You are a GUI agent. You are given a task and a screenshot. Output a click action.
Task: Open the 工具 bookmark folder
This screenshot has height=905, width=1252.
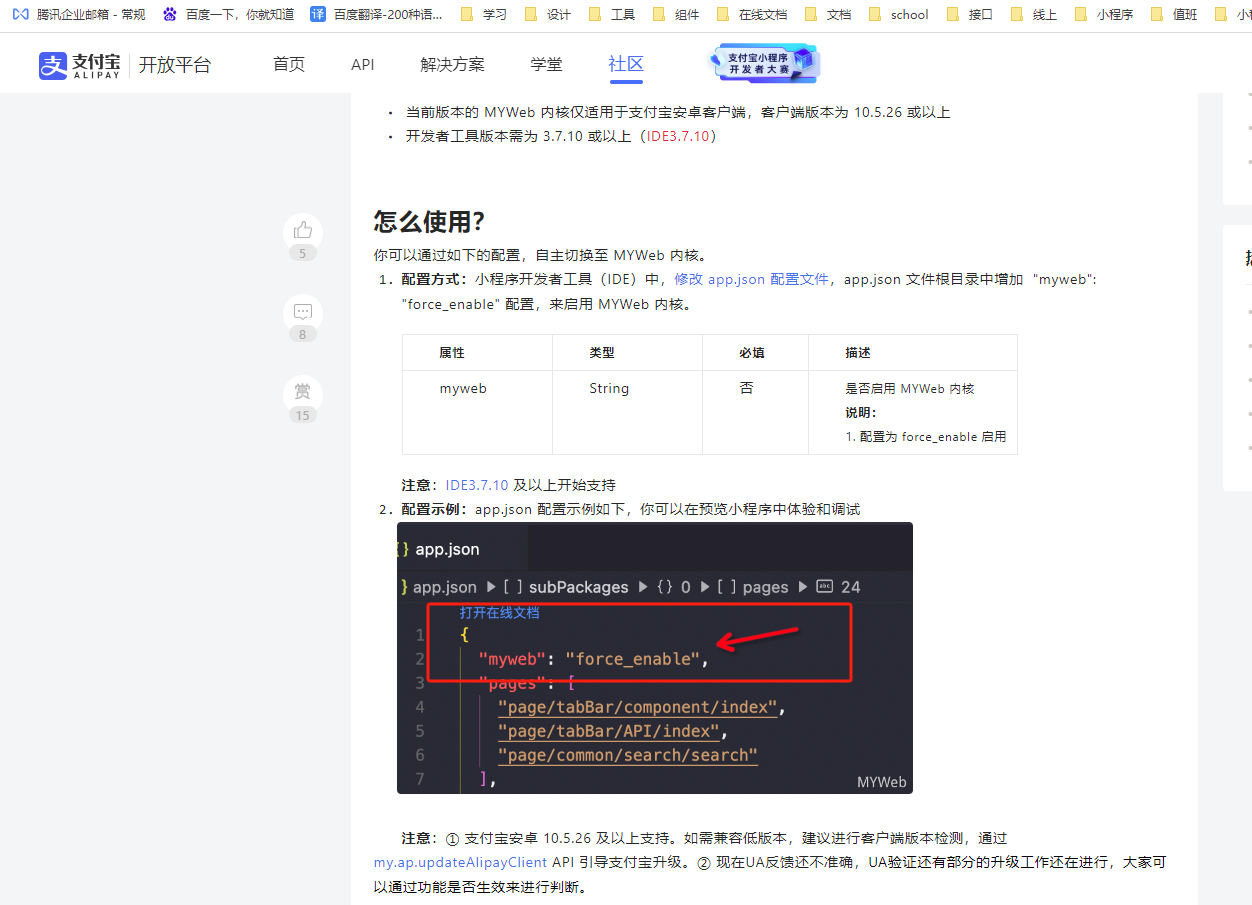click(612, 14)
